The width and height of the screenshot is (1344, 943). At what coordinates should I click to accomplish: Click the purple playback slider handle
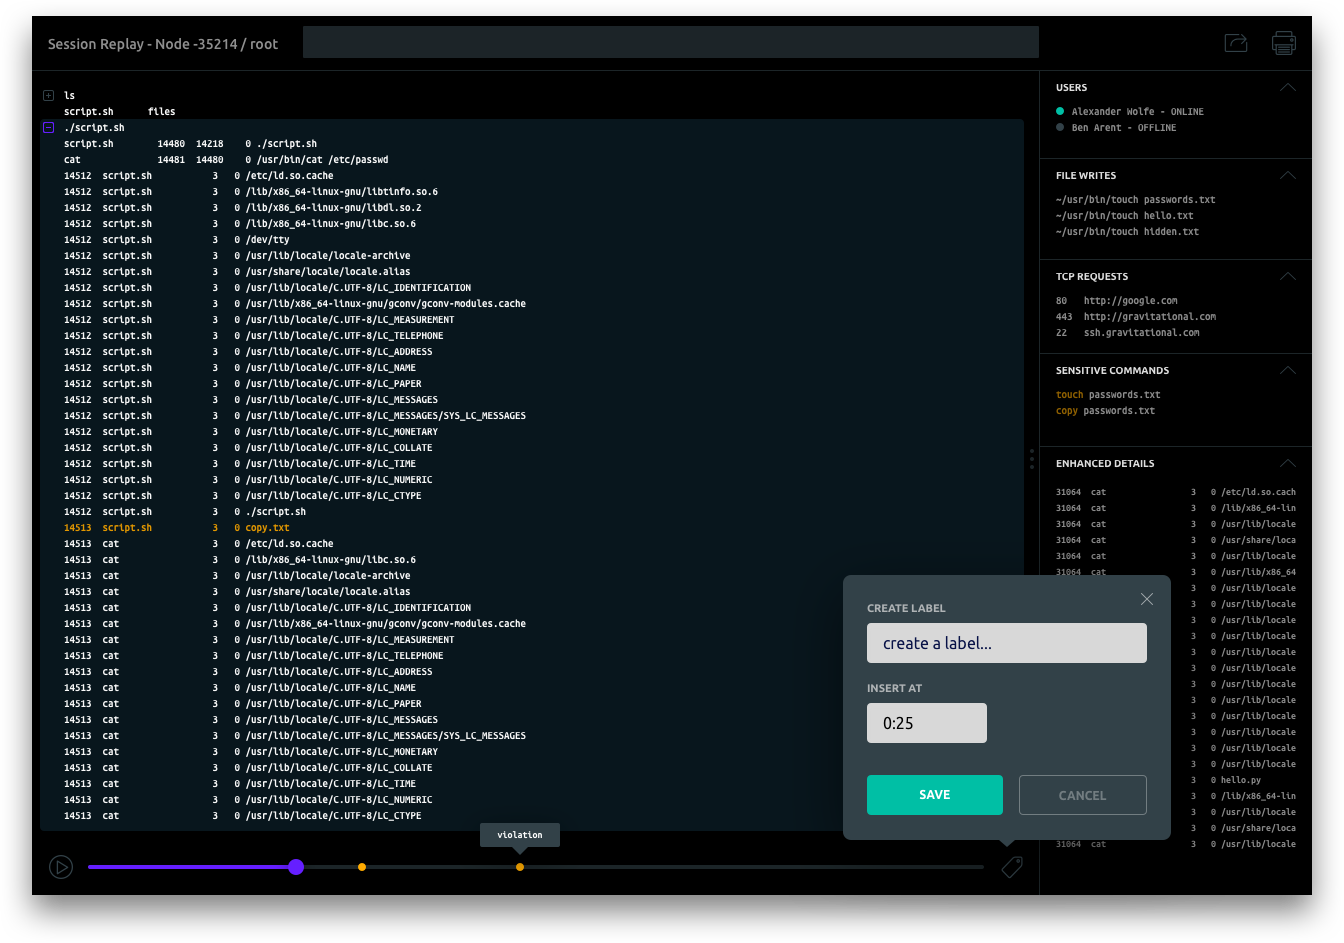[296, 867]
